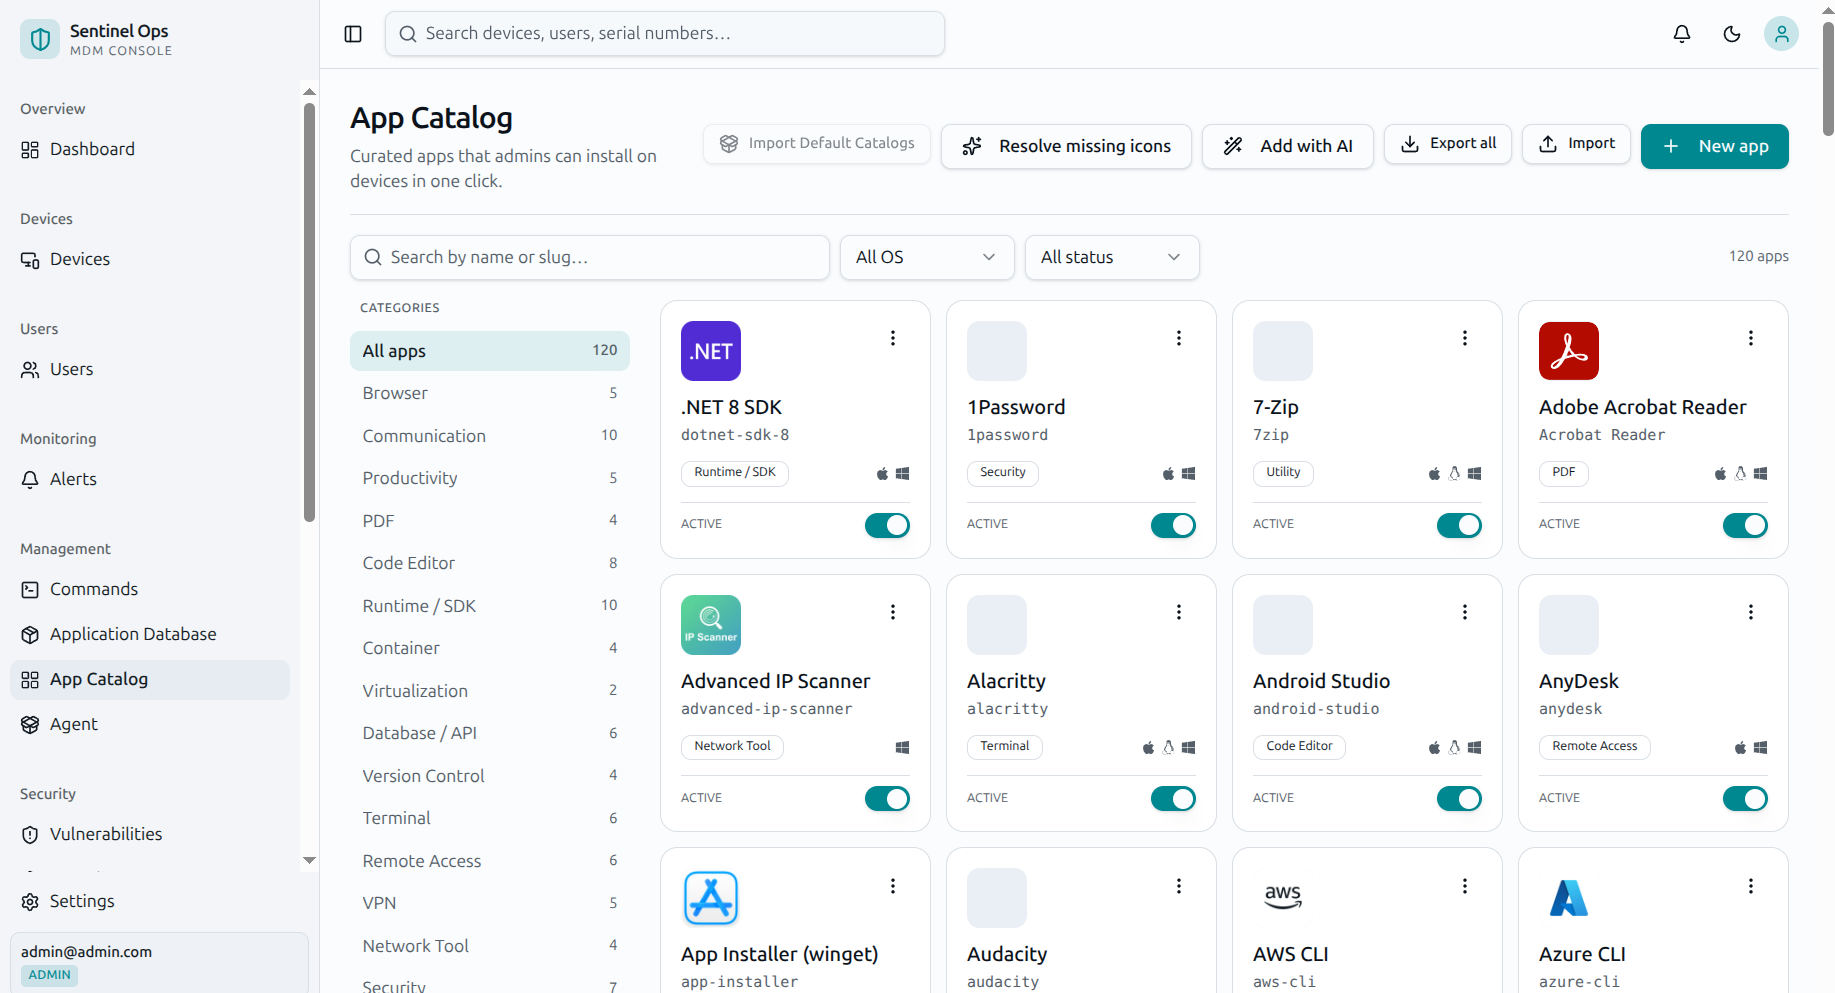Click the AWS CLI app icon
This screenshot has width=1835, height=993.
tap(1283, 898)
